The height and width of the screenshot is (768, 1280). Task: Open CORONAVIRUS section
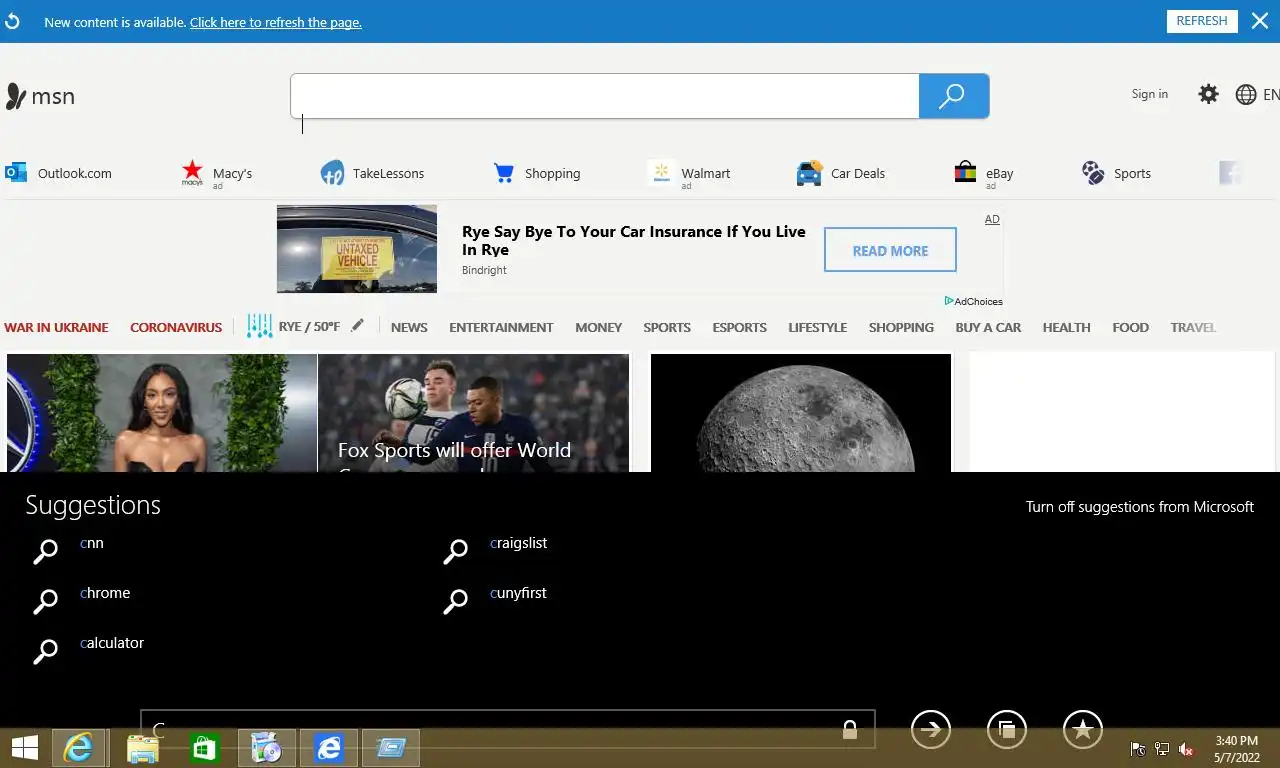(176, 327)
